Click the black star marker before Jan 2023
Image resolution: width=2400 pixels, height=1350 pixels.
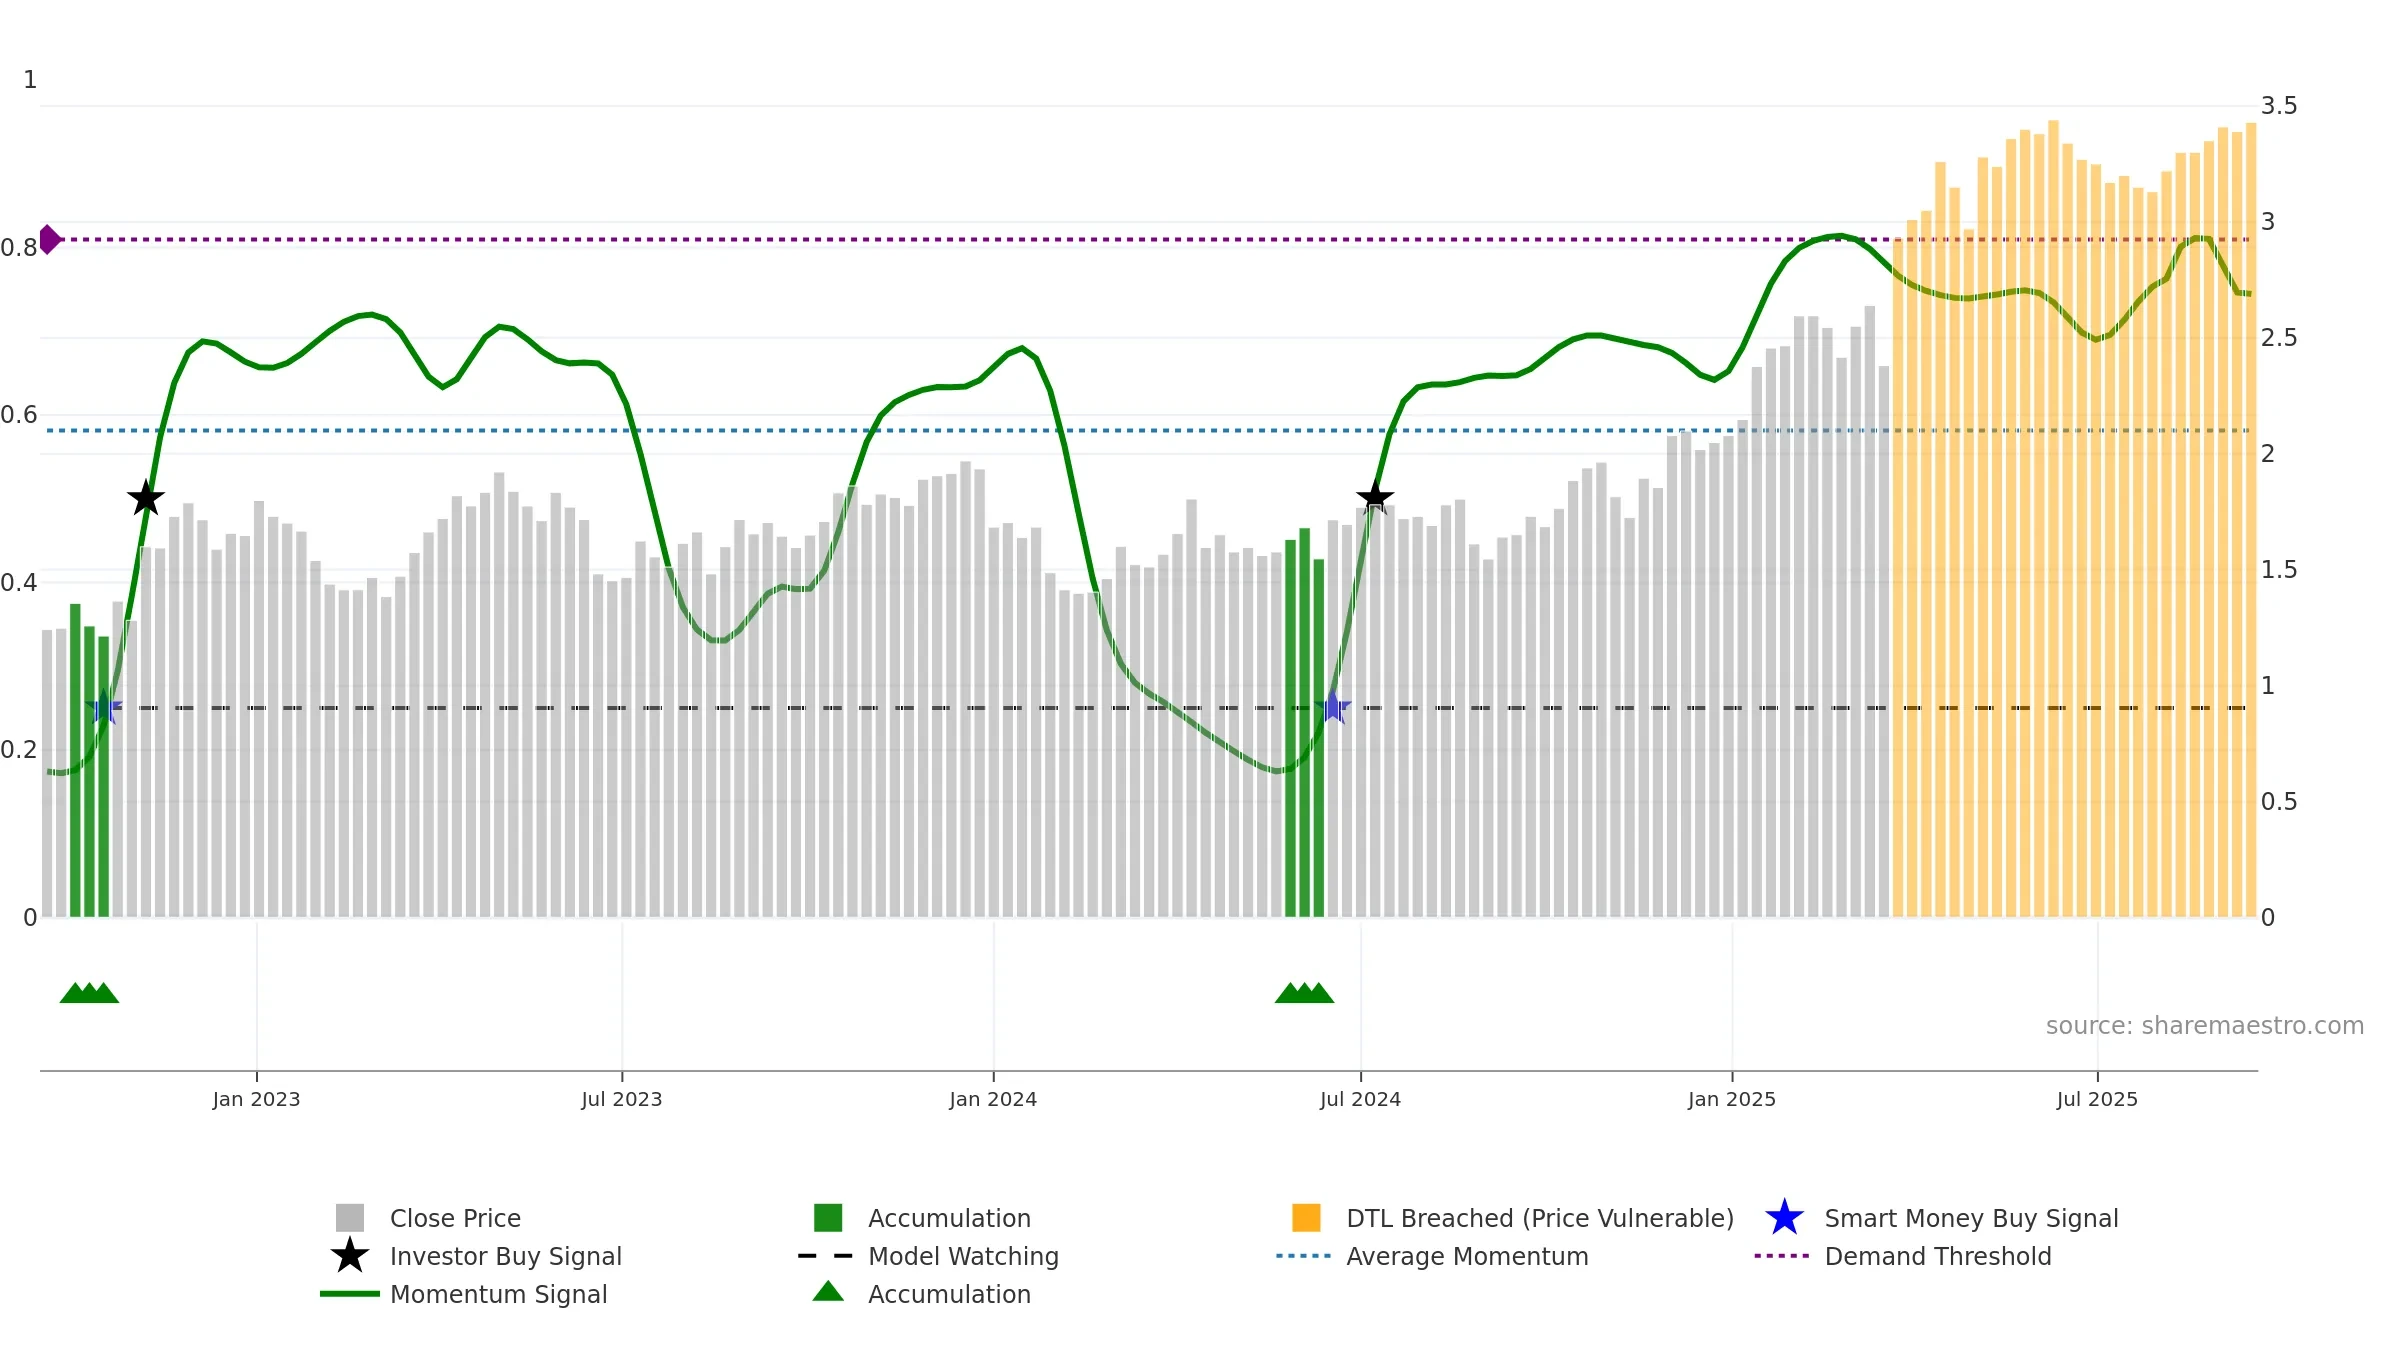point(146,498)
